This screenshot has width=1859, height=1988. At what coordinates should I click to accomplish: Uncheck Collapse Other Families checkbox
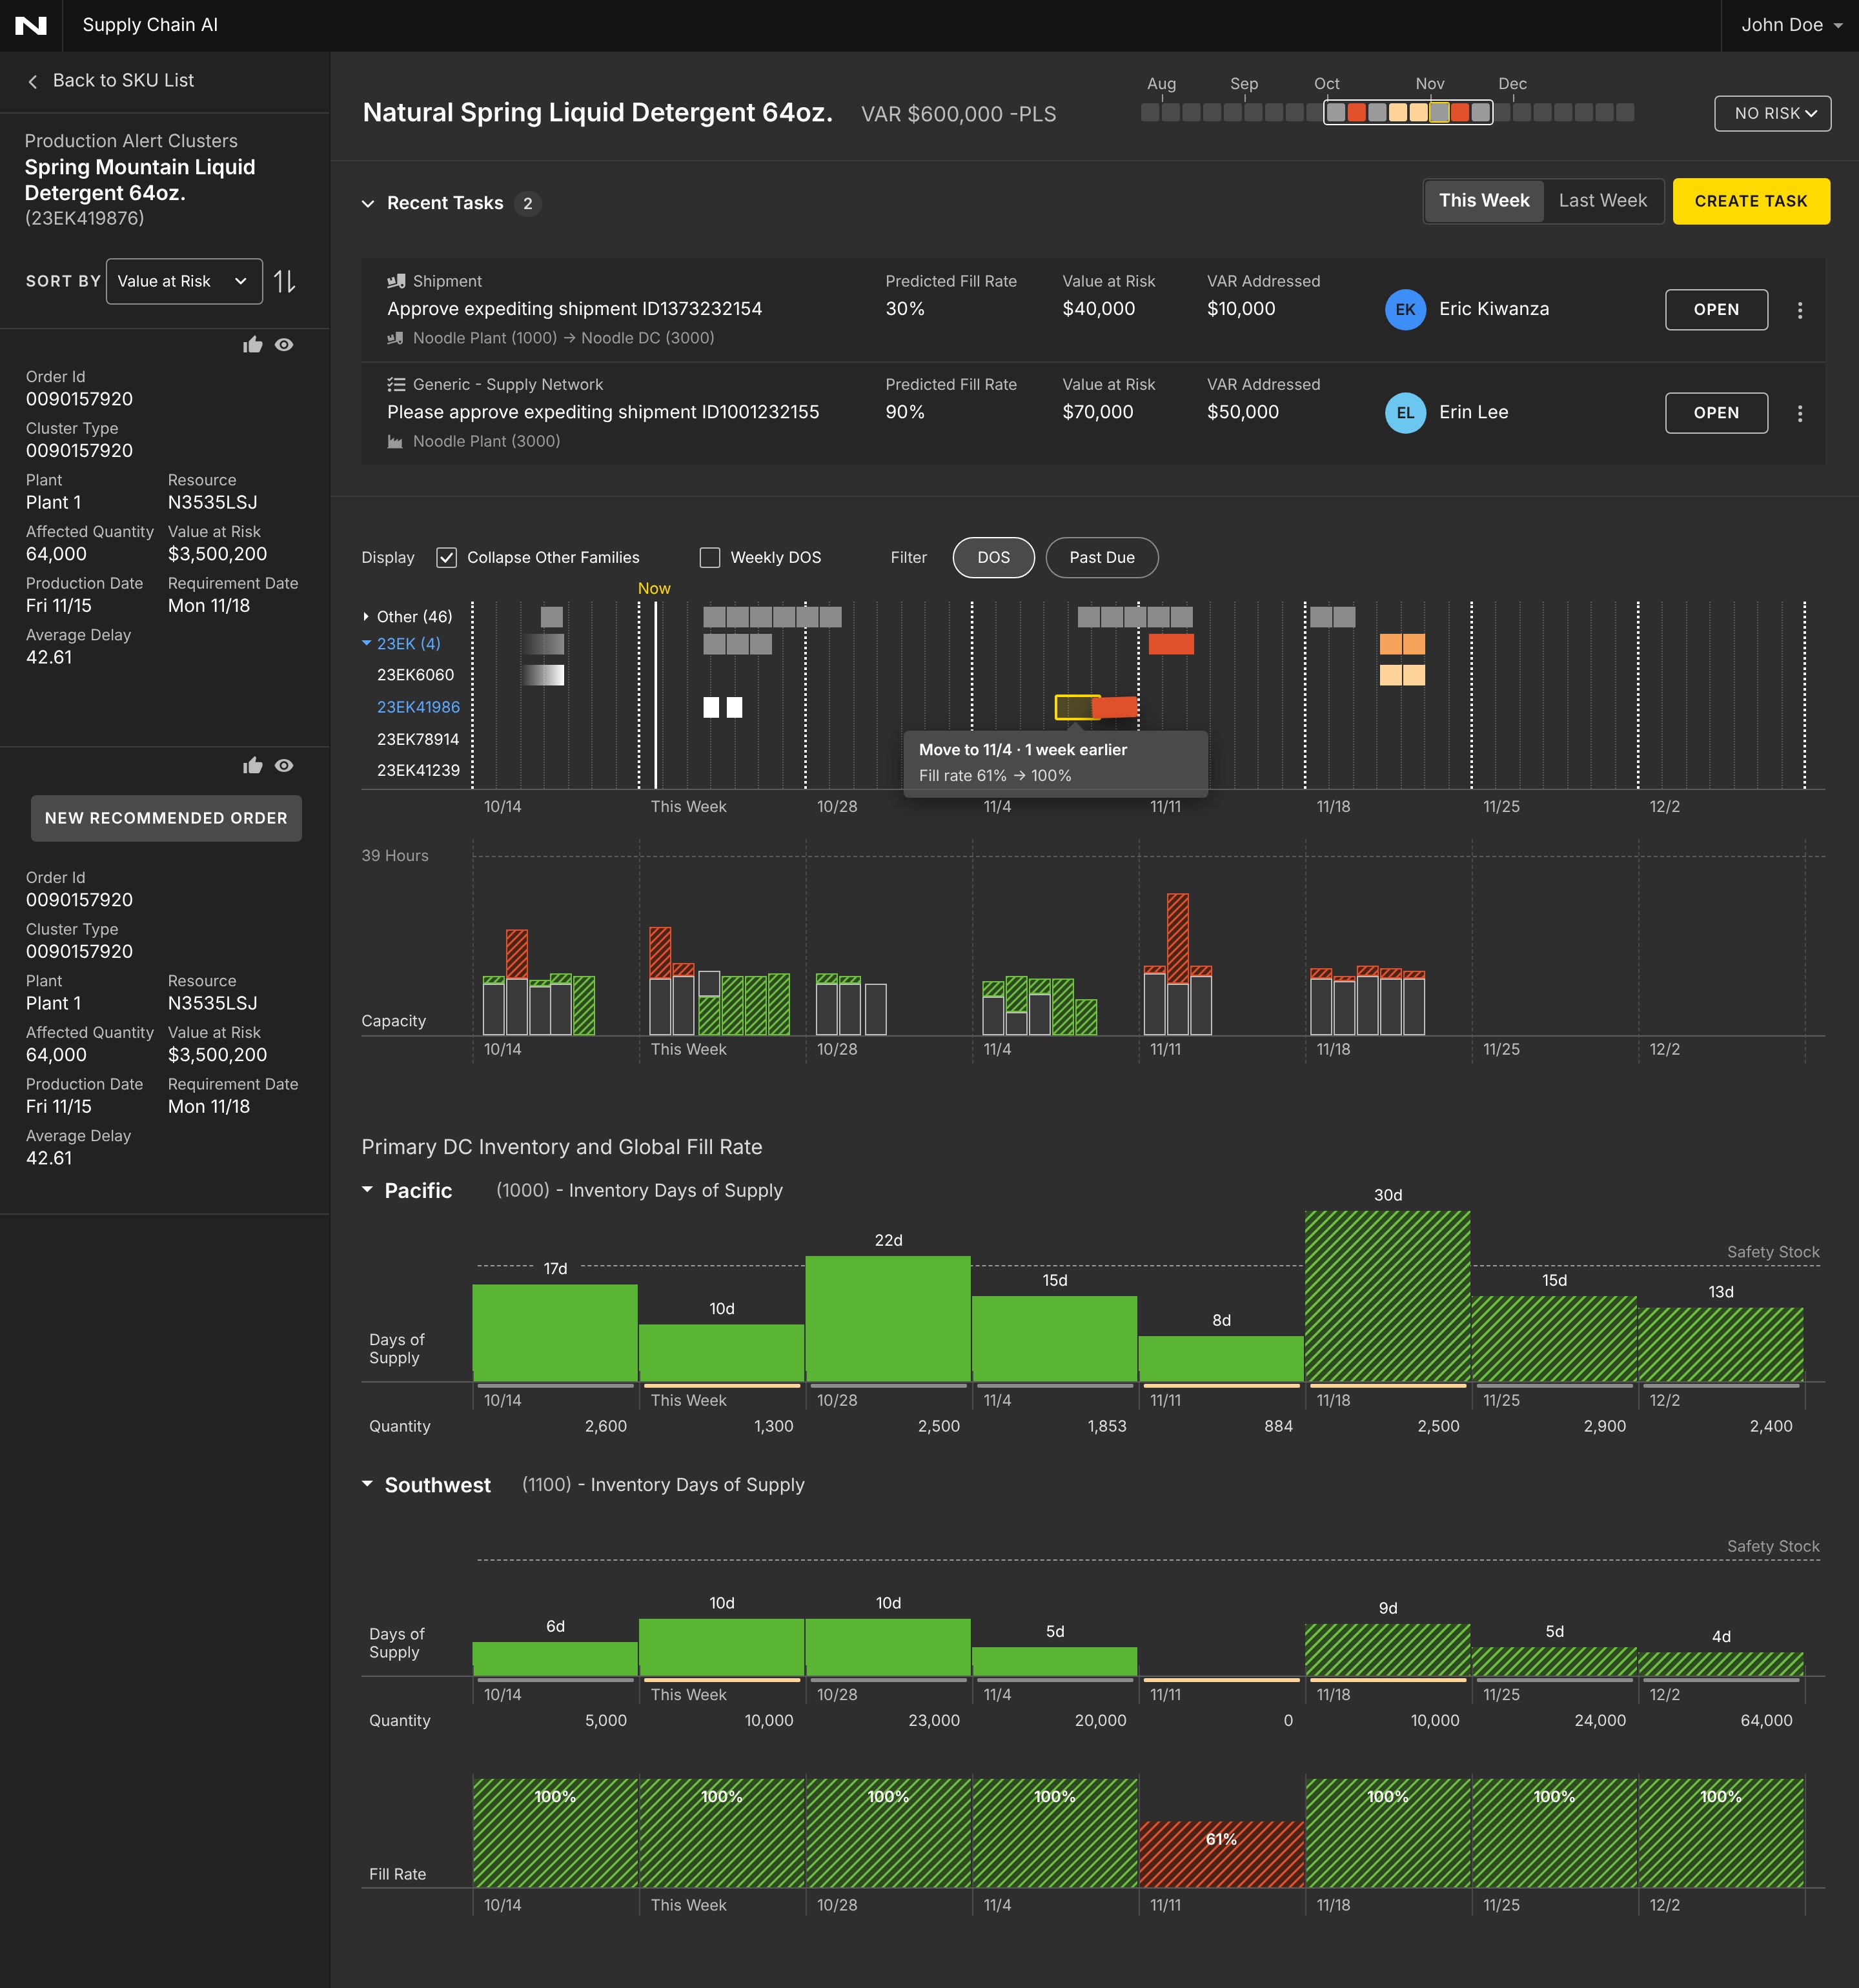tap(447, 558)
